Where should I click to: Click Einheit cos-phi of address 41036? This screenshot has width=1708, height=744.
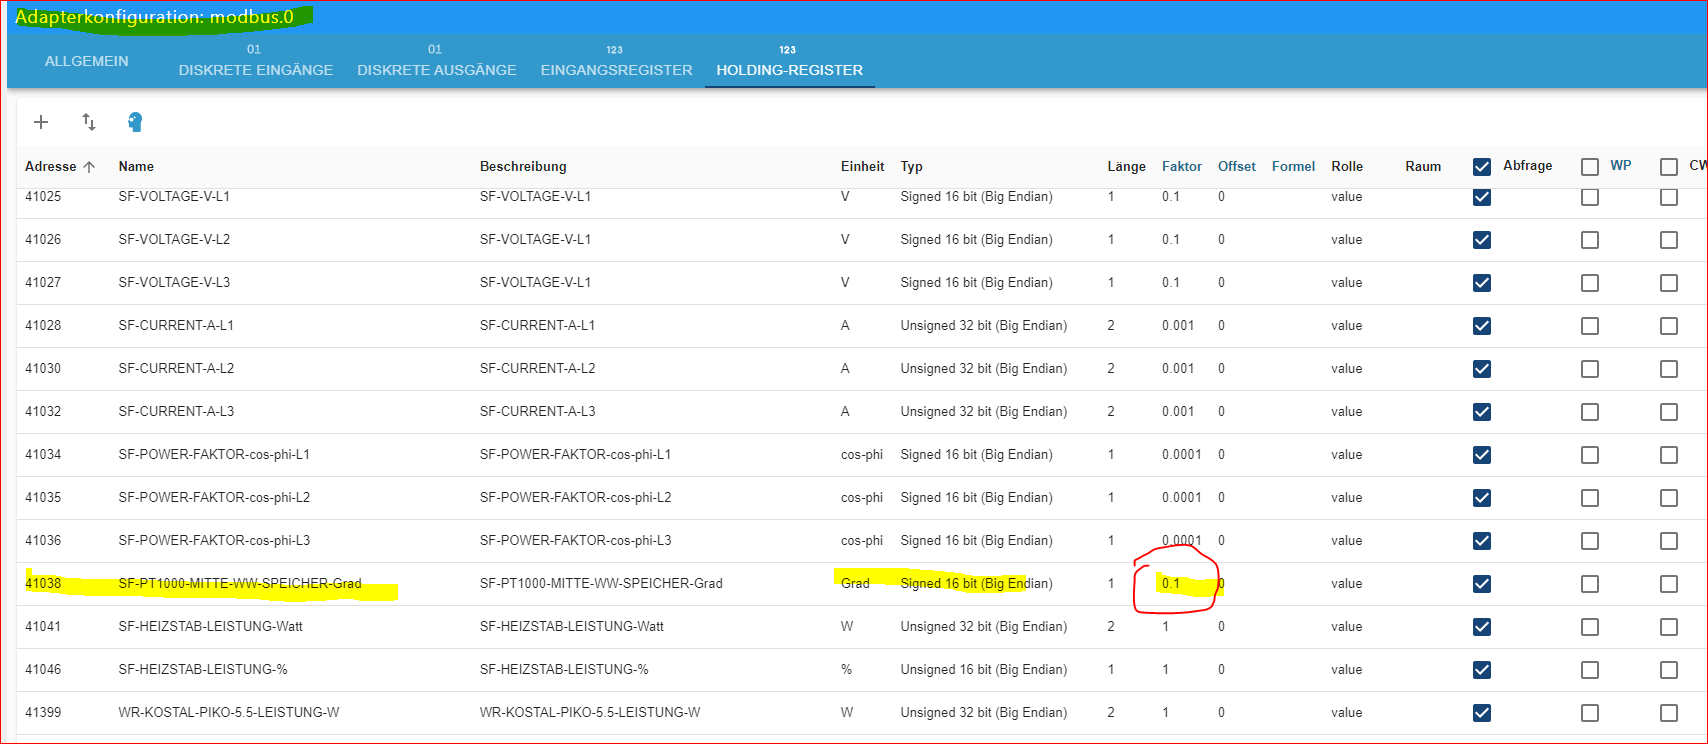[x=862, y=540]
